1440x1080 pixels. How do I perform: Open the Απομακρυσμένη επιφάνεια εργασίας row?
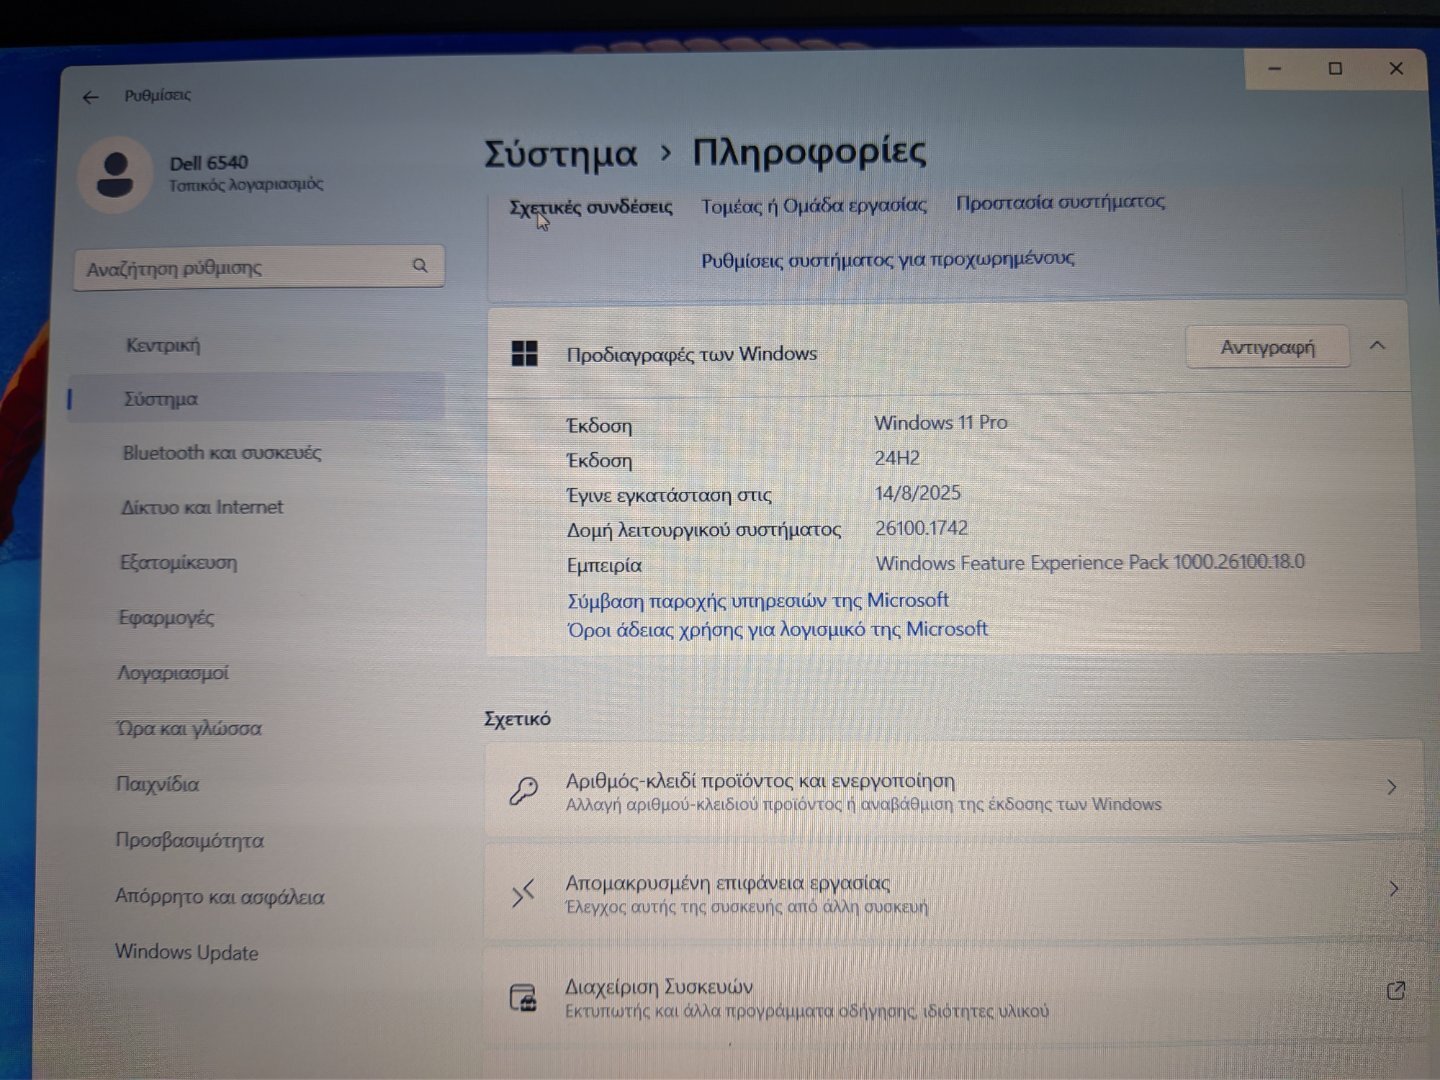coord(953,892)
